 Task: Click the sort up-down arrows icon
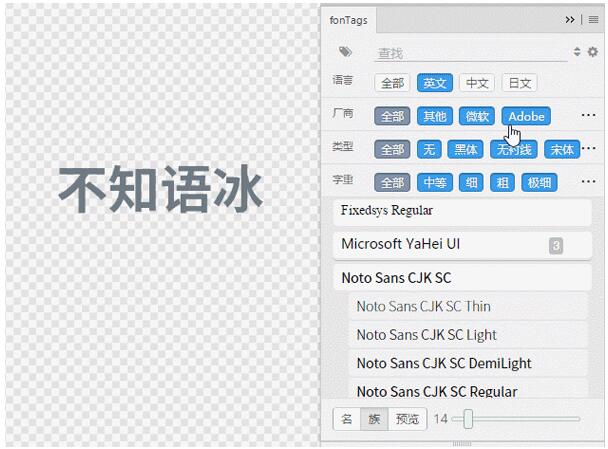click(x=577, y=52)
